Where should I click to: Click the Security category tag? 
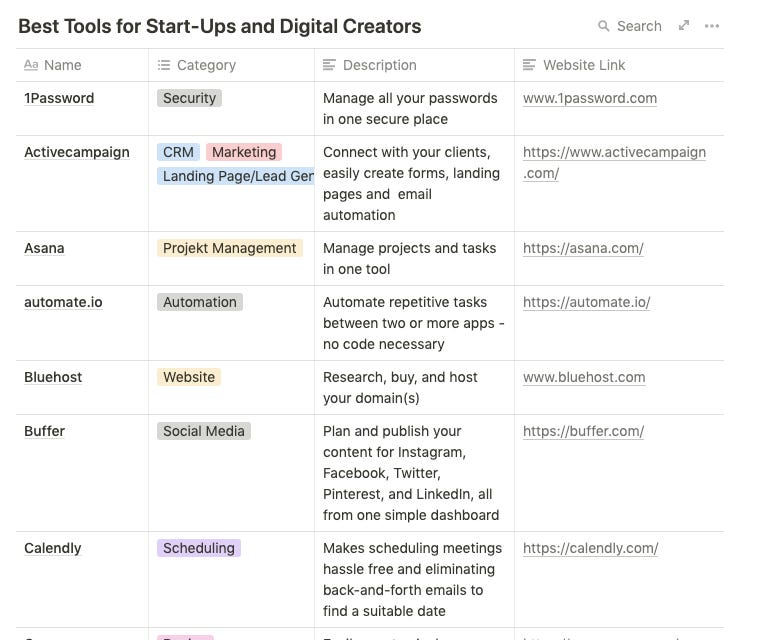[x=190, y=98]
